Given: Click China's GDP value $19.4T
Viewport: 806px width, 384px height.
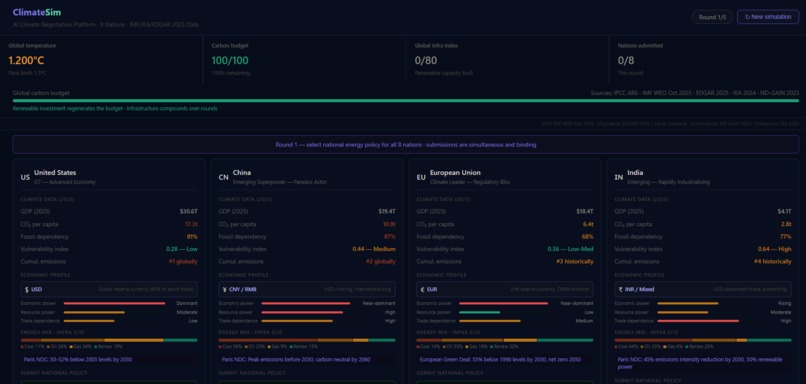Looking at the screenshot, I should pos(387,211).
